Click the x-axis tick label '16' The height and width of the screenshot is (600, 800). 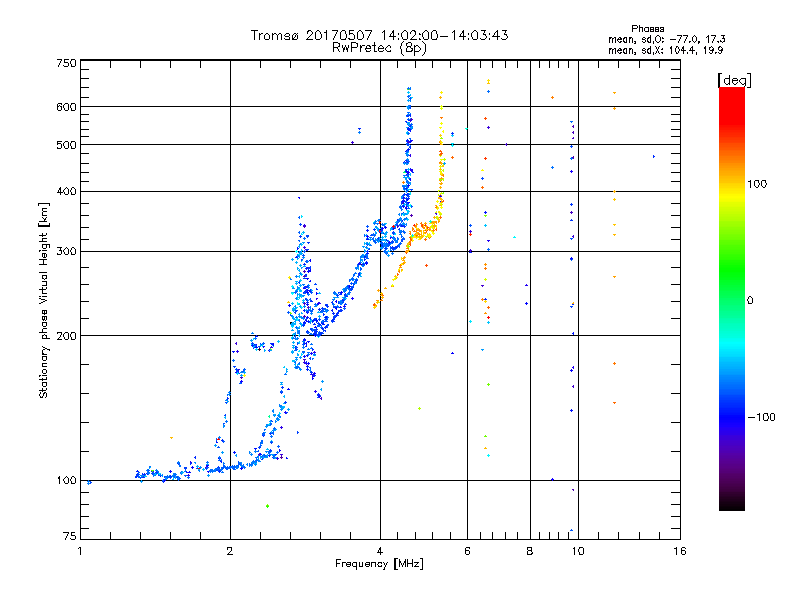coord(680,551)
